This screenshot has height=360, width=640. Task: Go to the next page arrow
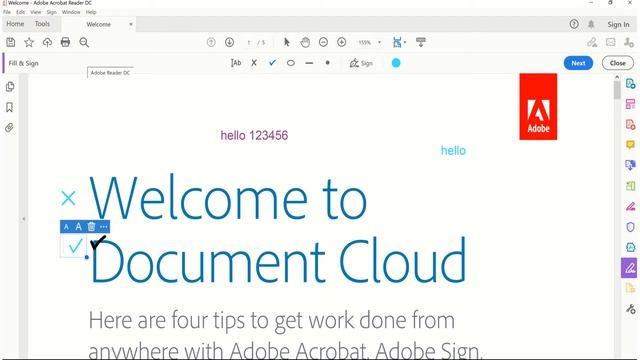point(229,42)
